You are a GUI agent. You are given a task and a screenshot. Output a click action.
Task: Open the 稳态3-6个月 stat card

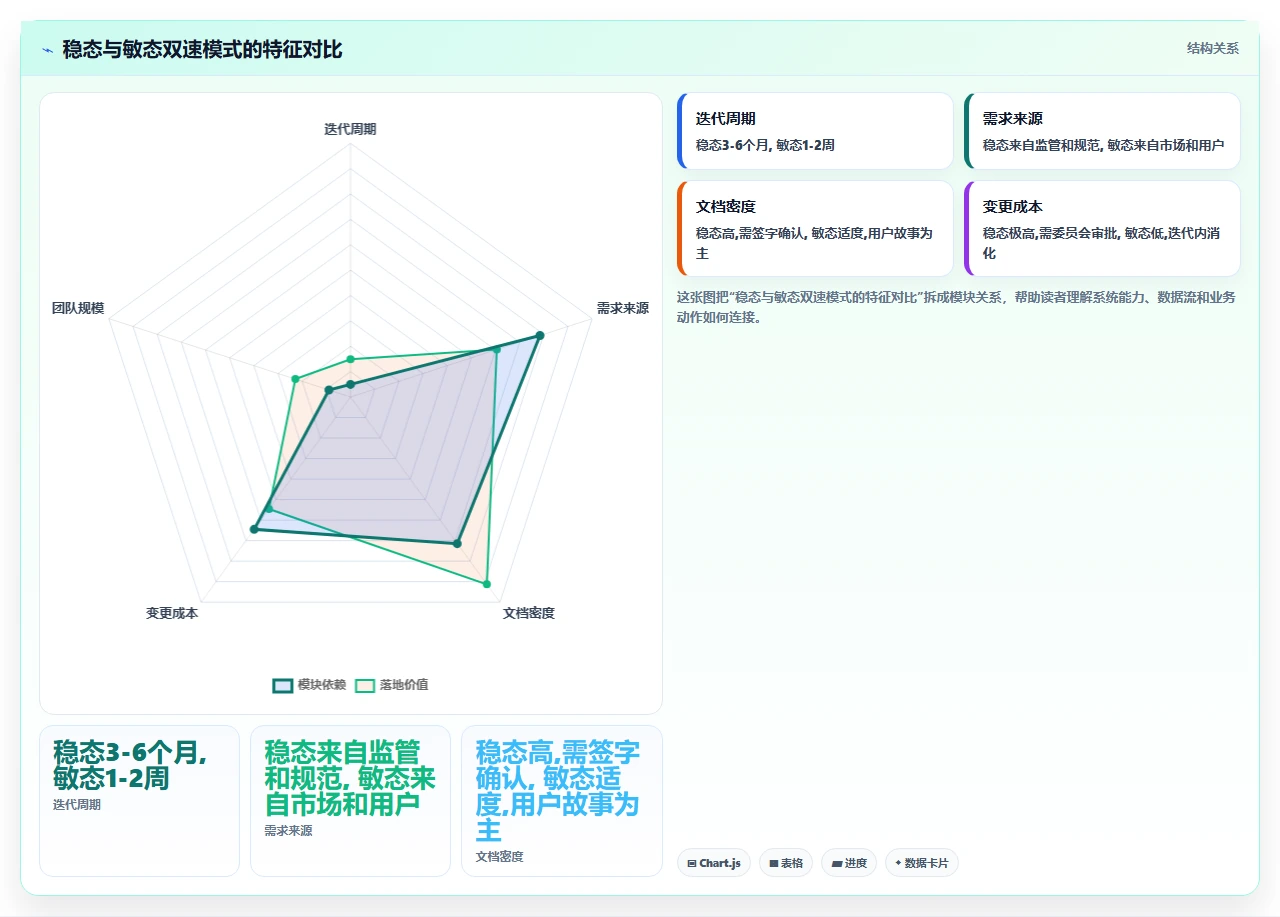[x=139, y=800]
